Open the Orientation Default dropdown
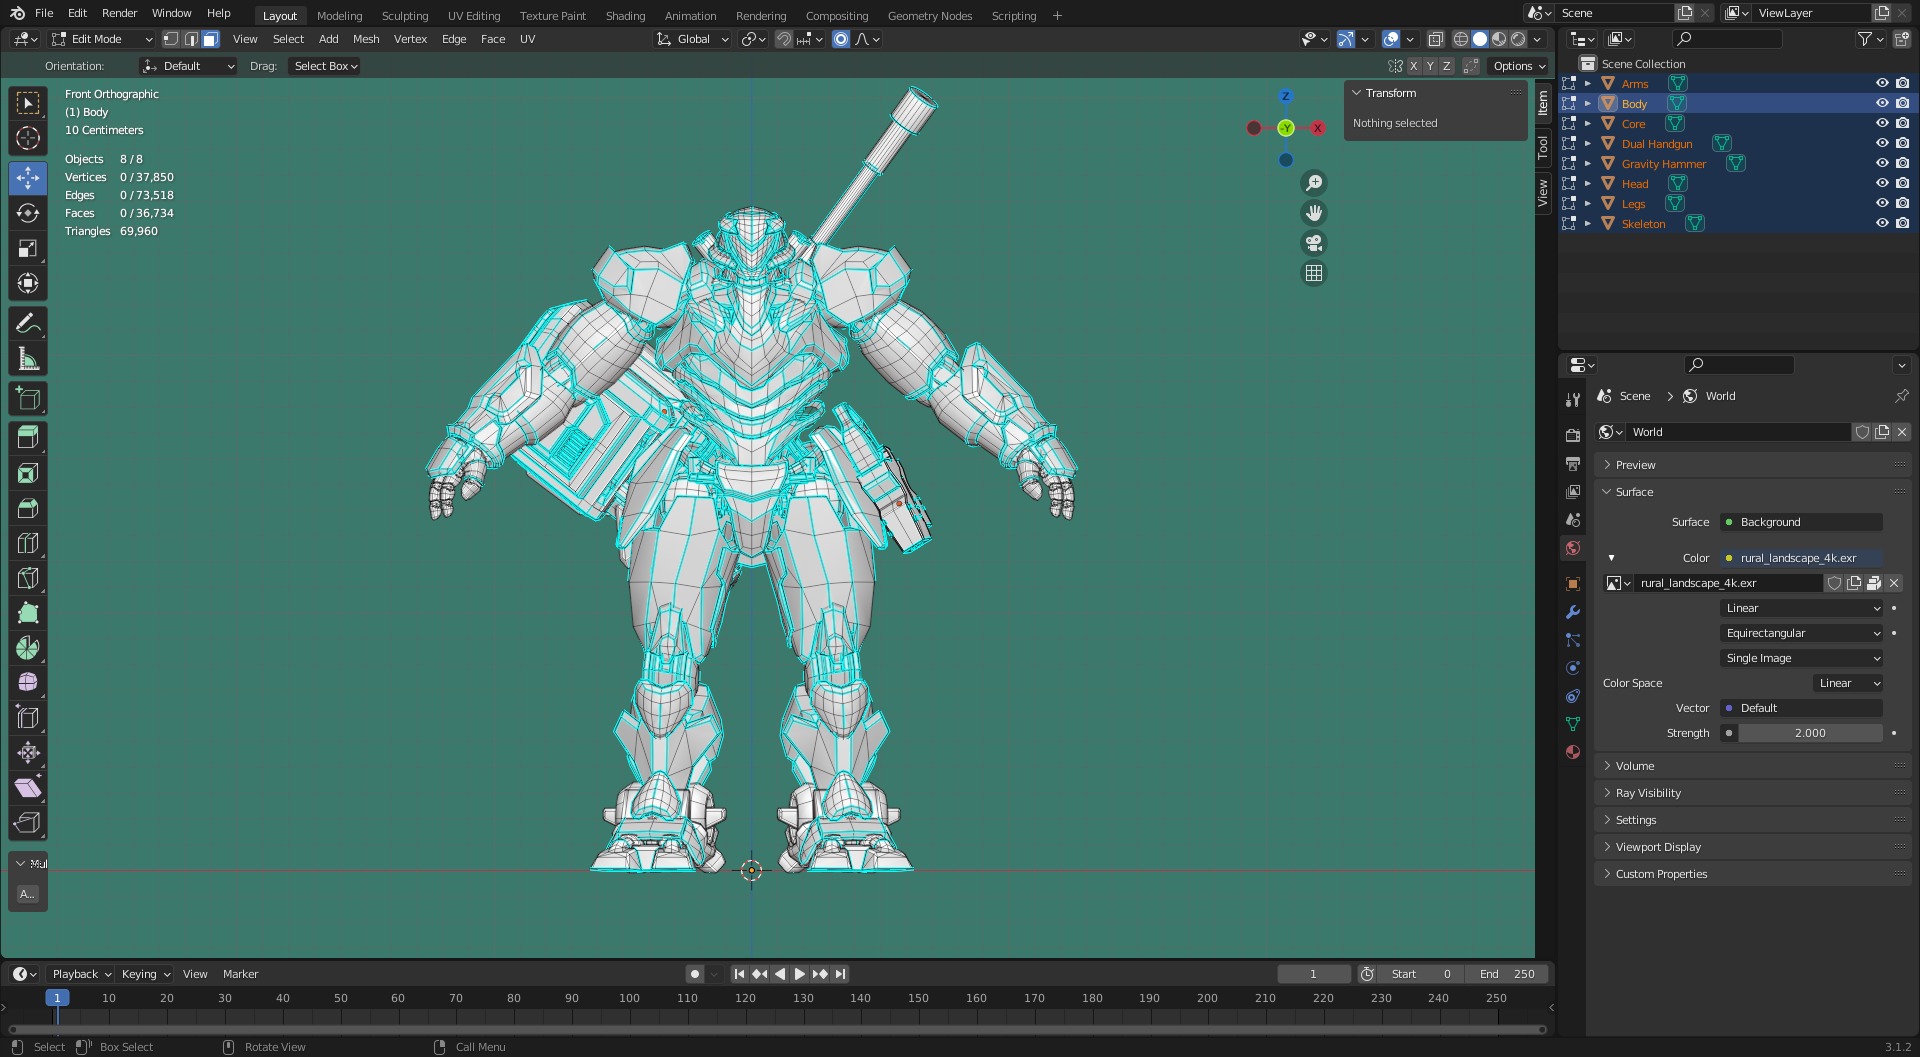 [189, 66]
